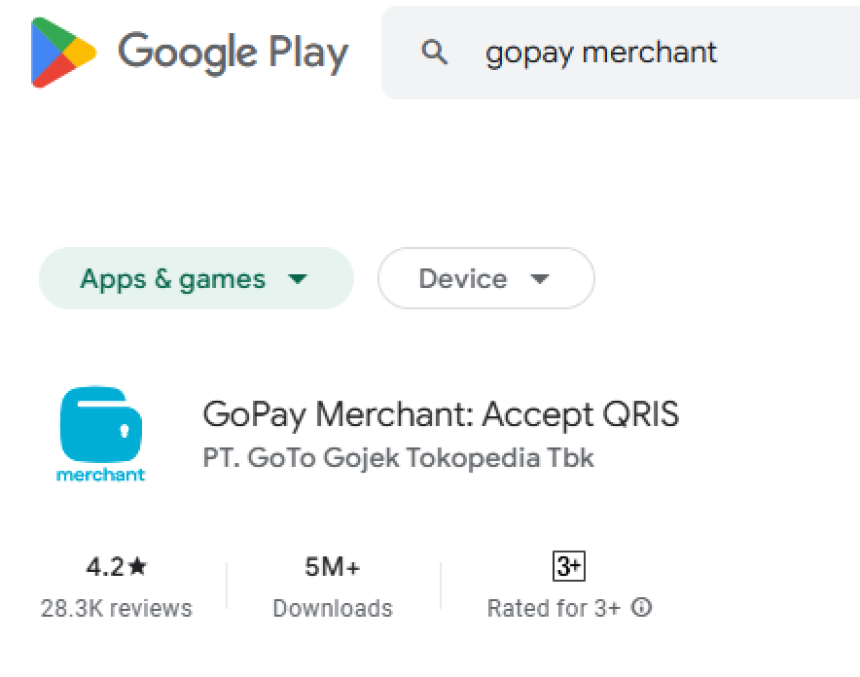Open the content rating info icon

tap(643, 607)
